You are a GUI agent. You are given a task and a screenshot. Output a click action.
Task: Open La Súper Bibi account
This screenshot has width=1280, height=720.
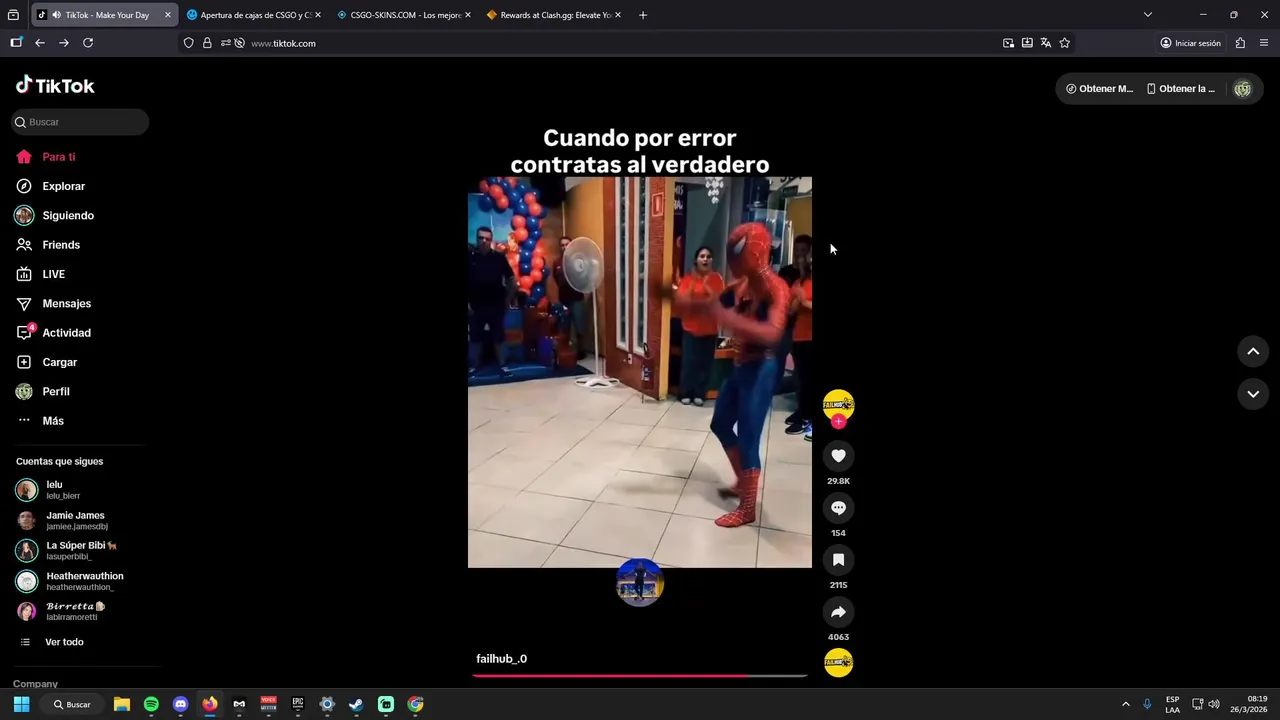pyautogui.click(x=80, y=551)
